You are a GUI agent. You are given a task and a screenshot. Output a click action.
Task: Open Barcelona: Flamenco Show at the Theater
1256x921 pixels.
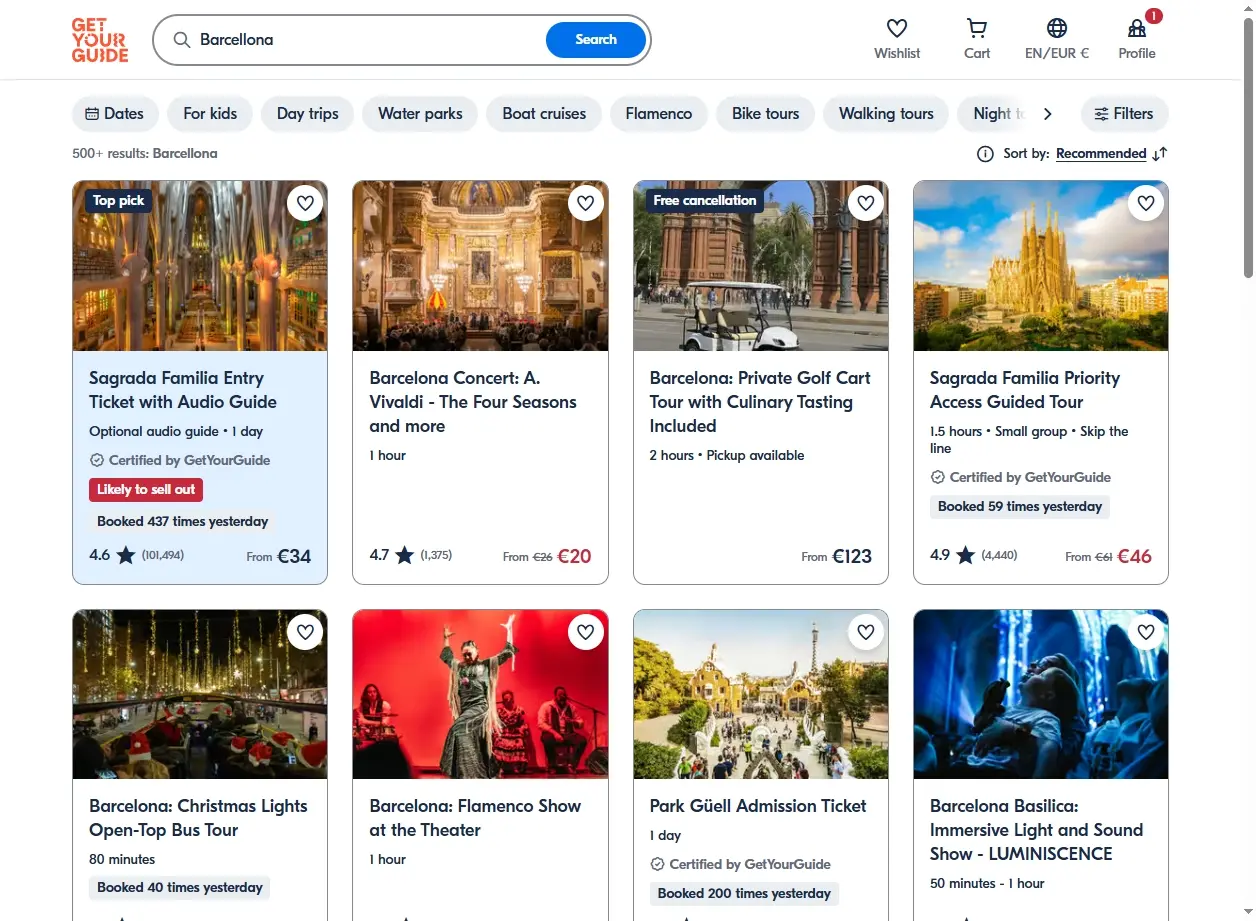tap(475, 818)
